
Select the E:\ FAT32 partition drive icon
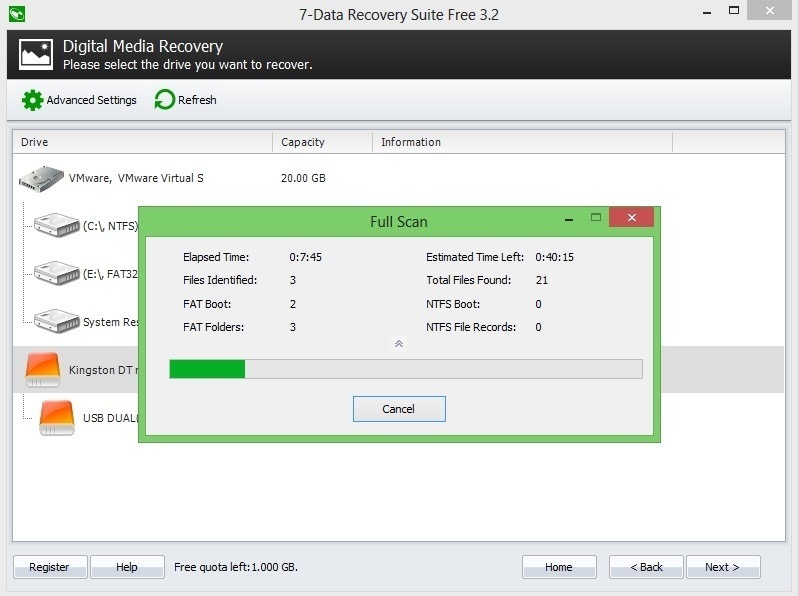(x=57, y=273)
